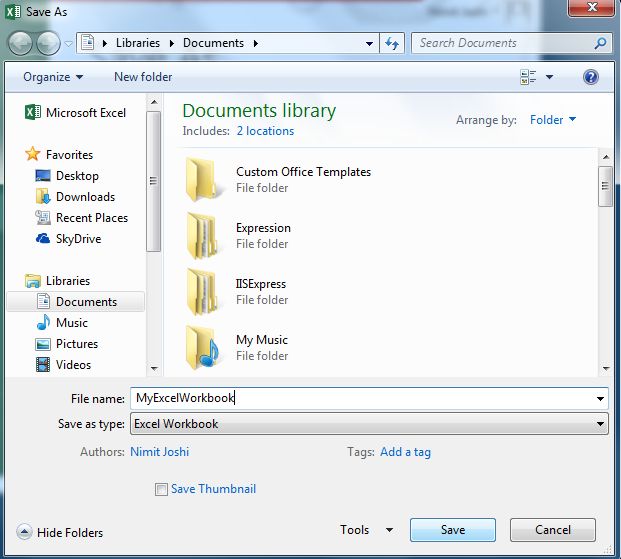Click the Music note icon in navigation pane

click(x=43, y=322)
